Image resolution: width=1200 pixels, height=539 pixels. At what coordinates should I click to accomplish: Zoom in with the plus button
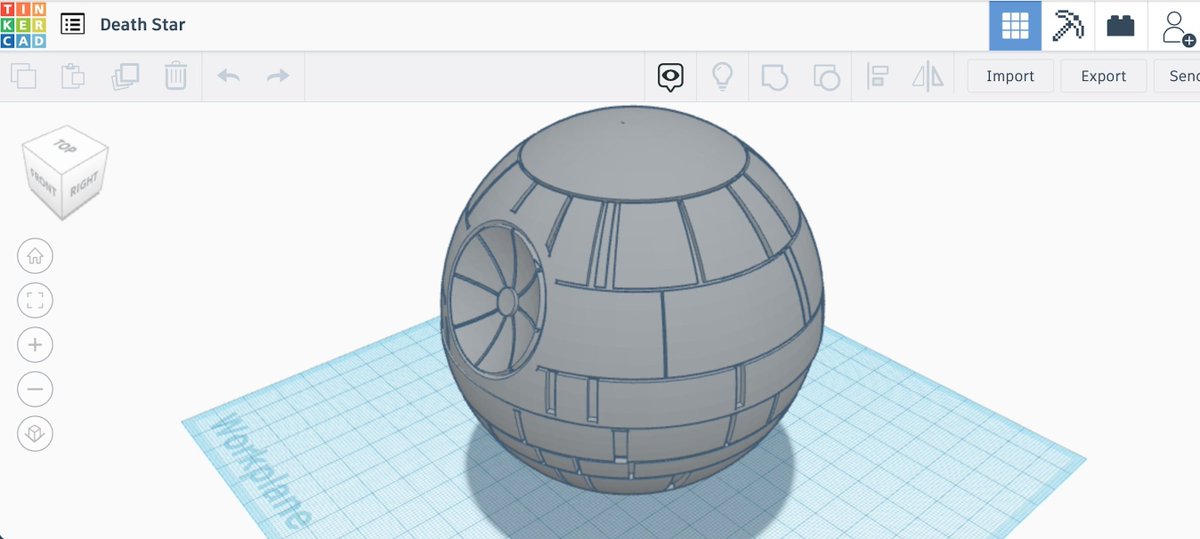pos(35,345)
